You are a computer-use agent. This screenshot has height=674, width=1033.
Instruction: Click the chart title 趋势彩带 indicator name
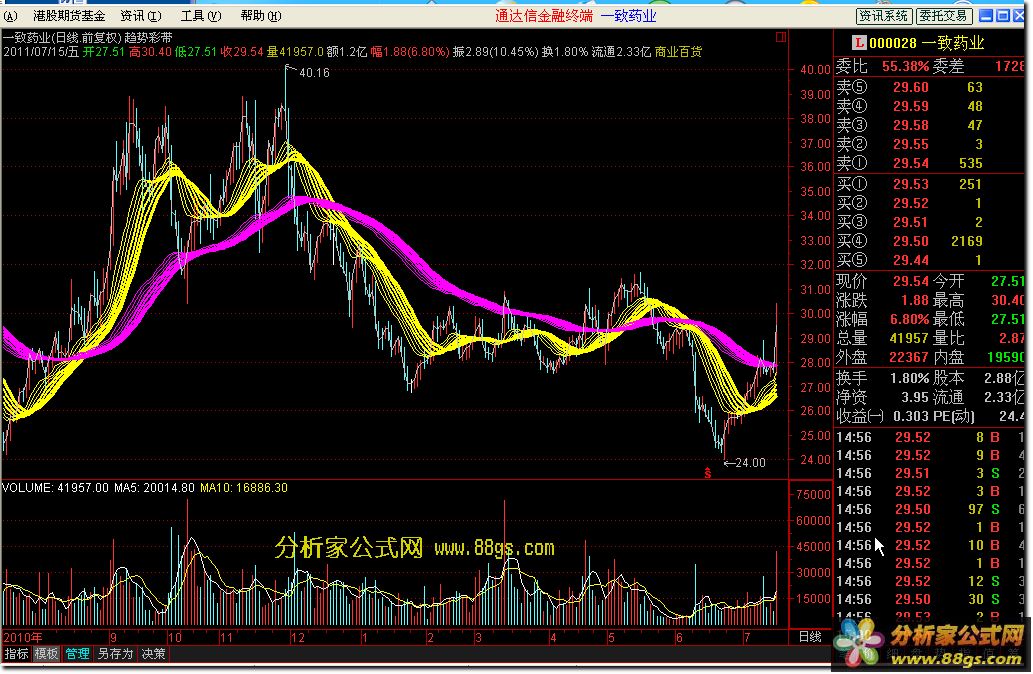point(148,38)
